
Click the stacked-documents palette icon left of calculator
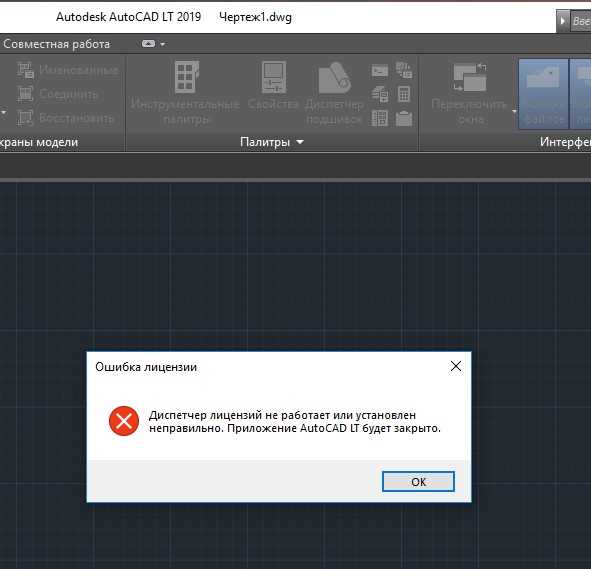tap(380, 94)
